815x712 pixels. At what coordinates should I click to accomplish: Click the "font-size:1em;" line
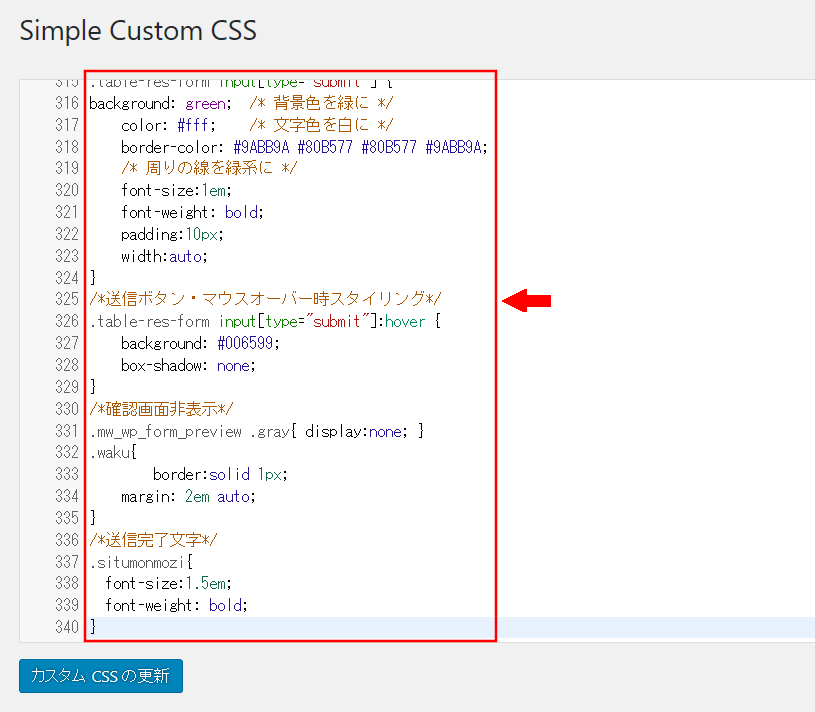[176, 190]
